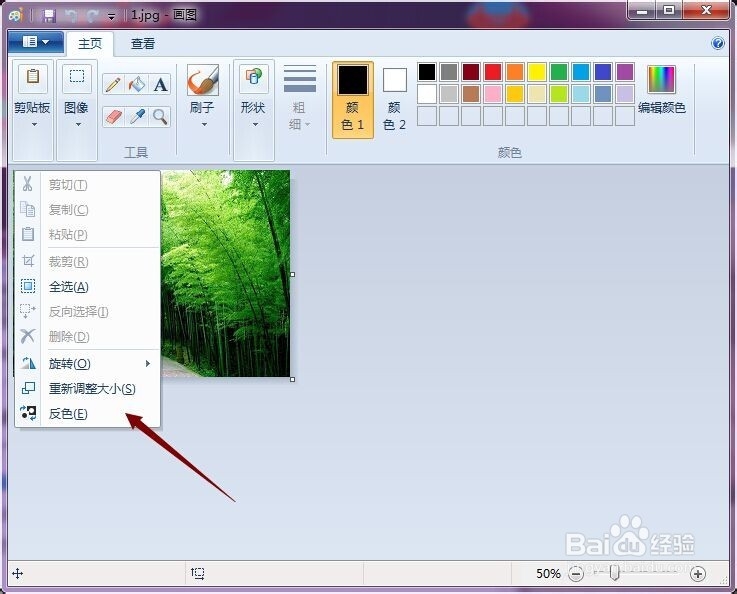The width and height of the screenshot is (737, 594).
Task: Activate the Color 2 button
Action: click(395, 100)
